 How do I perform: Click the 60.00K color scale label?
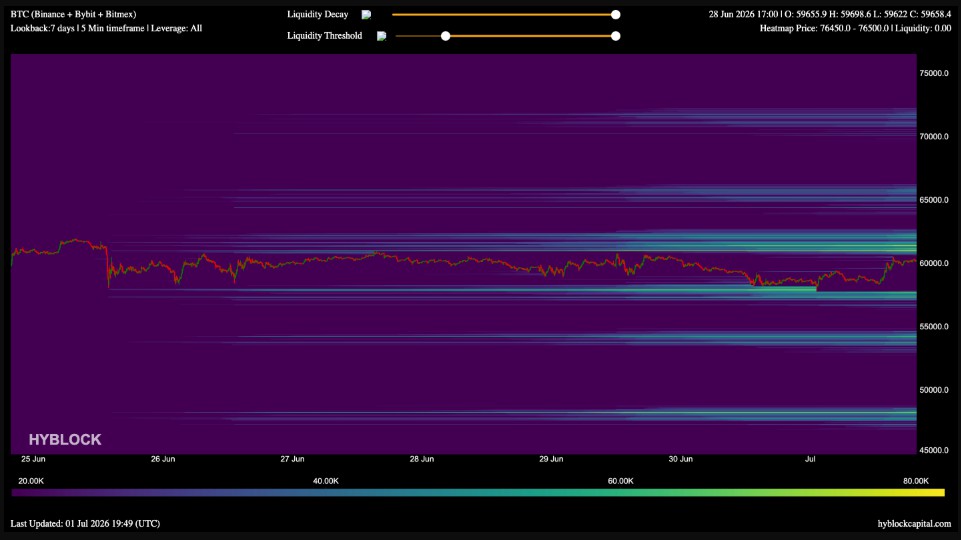pyautogui.click(x=620, y=481)
